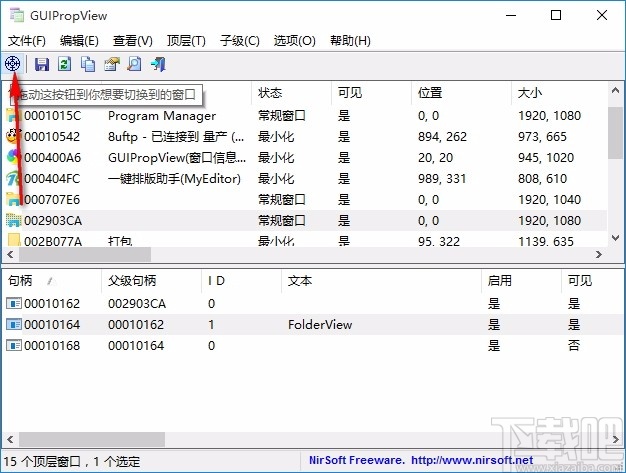Click the icon of the 000400A6 row
Screen dimensions: 626x473
tap(14, 158)
